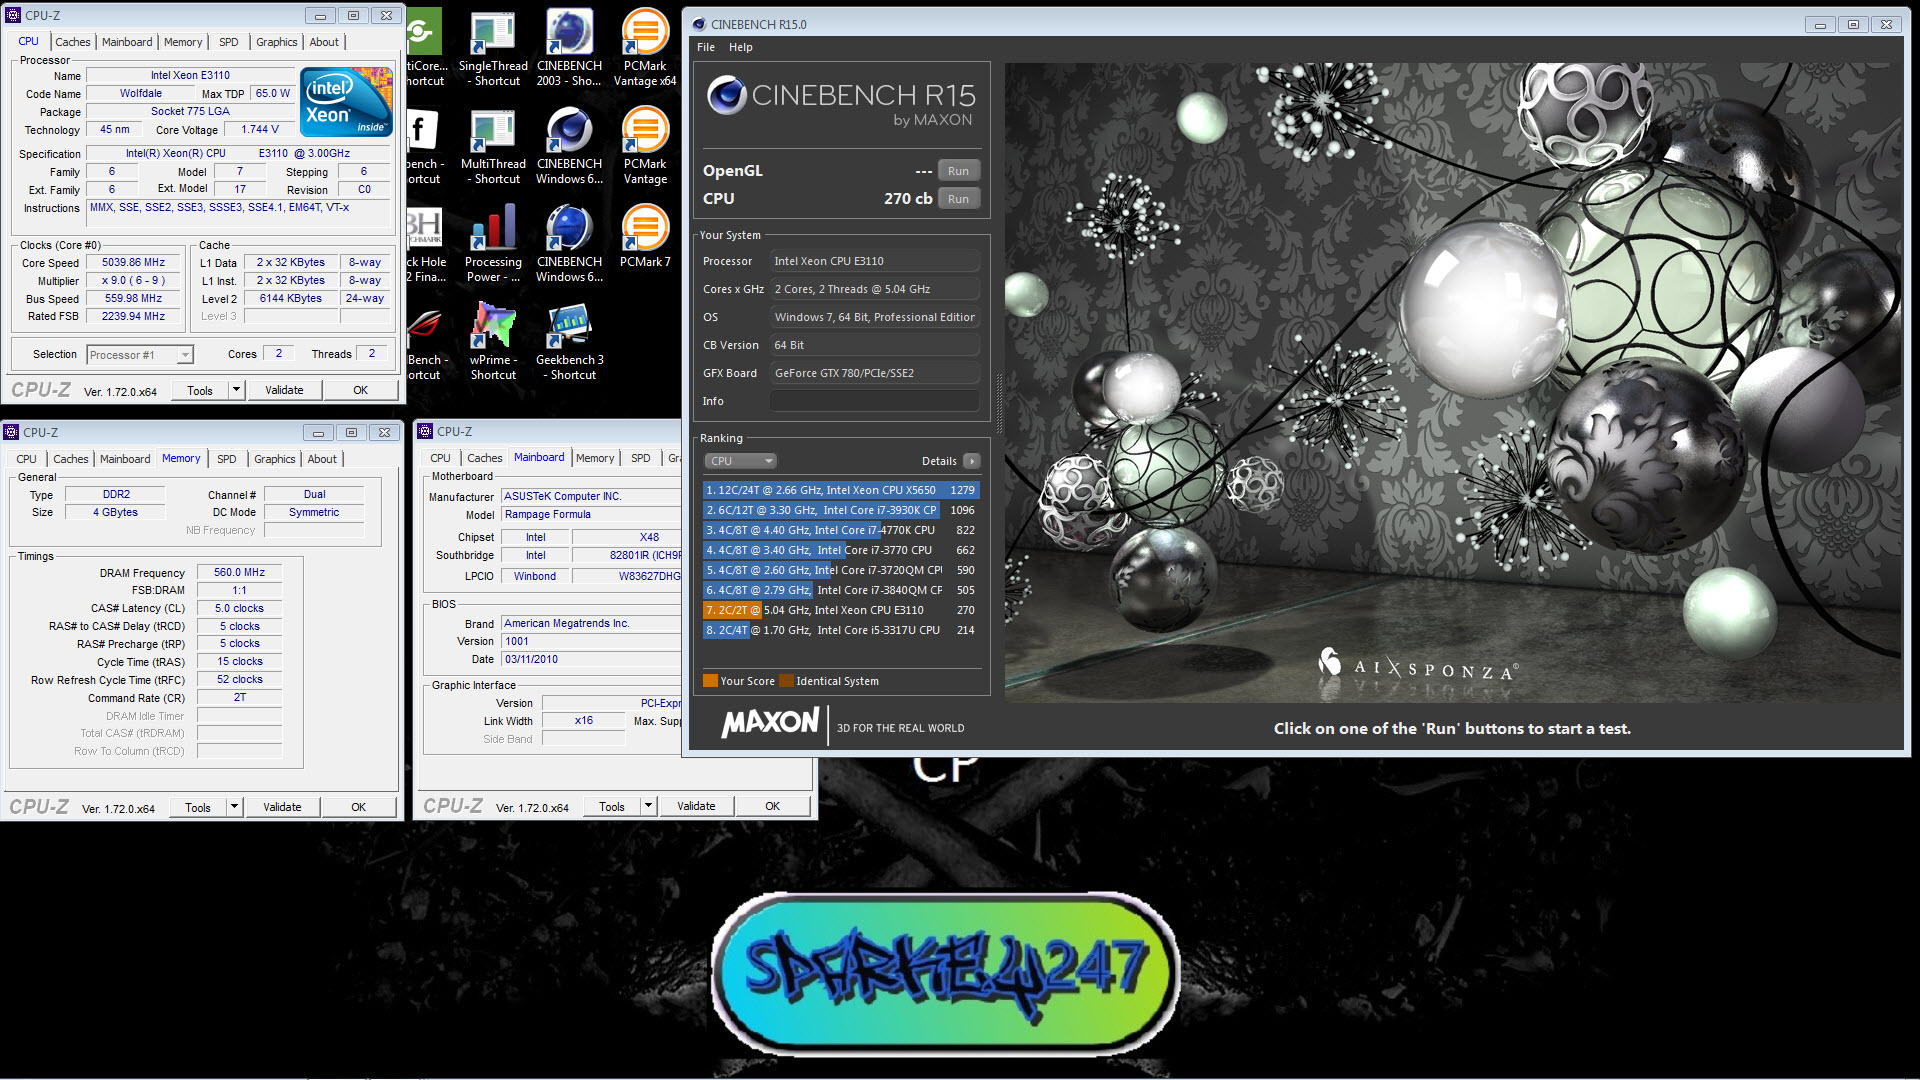Viewport: 1920px width, 1080px height.
Task: Open CINEBENCH 2003 desktop shortcut
Action: (x=569, y=48)
